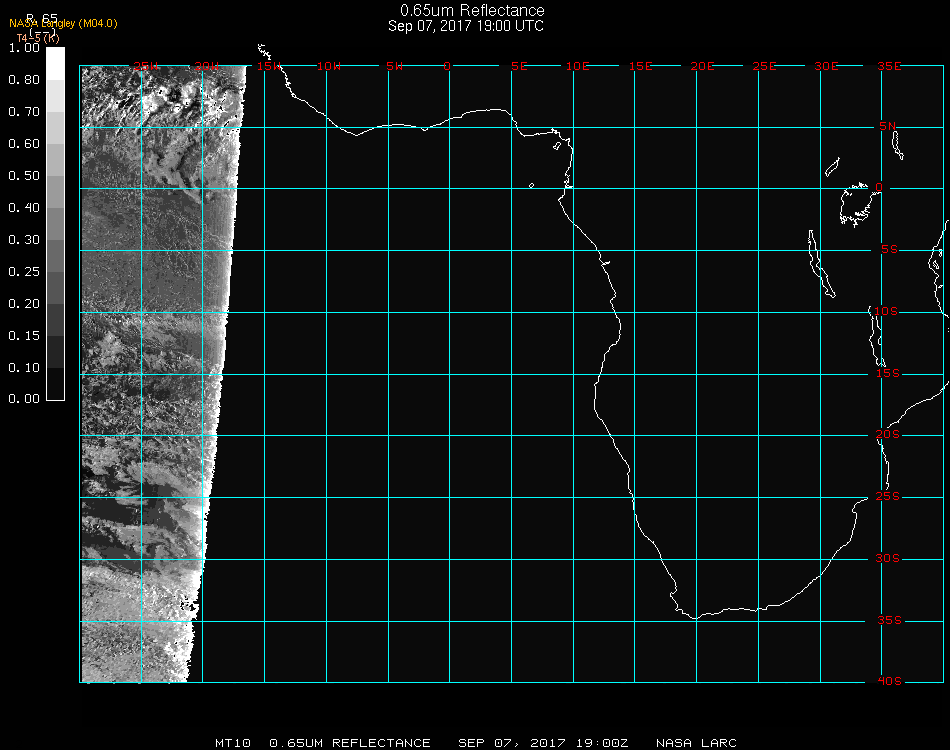The image size is (950, 750).
Task: Click the 5N latitude label
Action: [x=888, y=126]
